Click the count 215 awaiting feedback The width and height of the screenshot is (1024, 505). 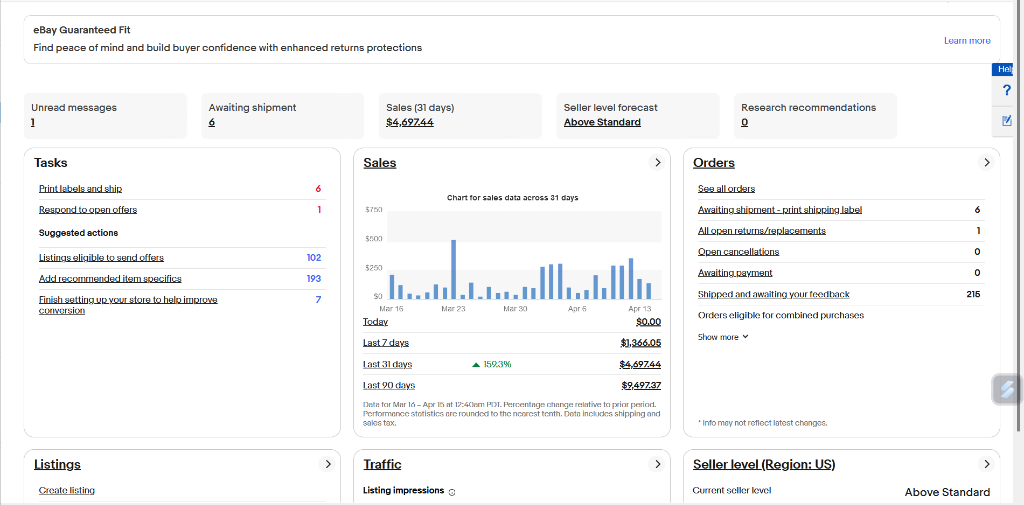[973, 294]
